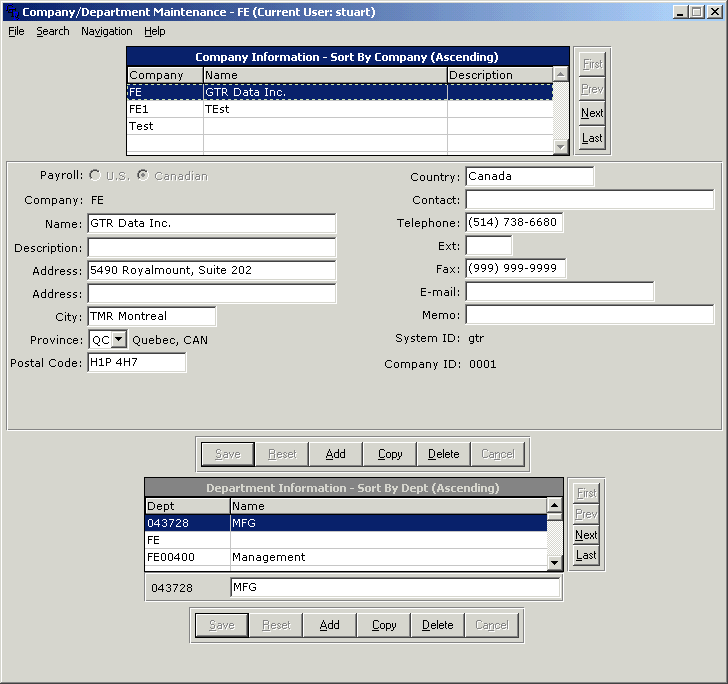Sort companies by the Description column header
Image resolution: width=728 pixels, height=684 pixels.
(499, 75)
